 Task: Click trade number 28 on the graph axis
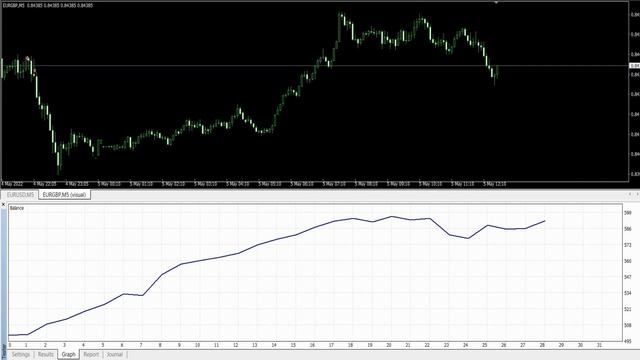point(542,345)
